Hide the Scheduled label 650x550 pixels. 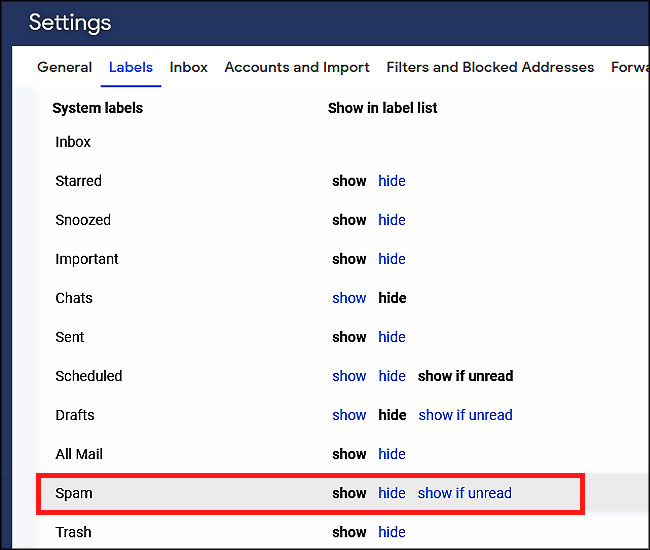392,376
